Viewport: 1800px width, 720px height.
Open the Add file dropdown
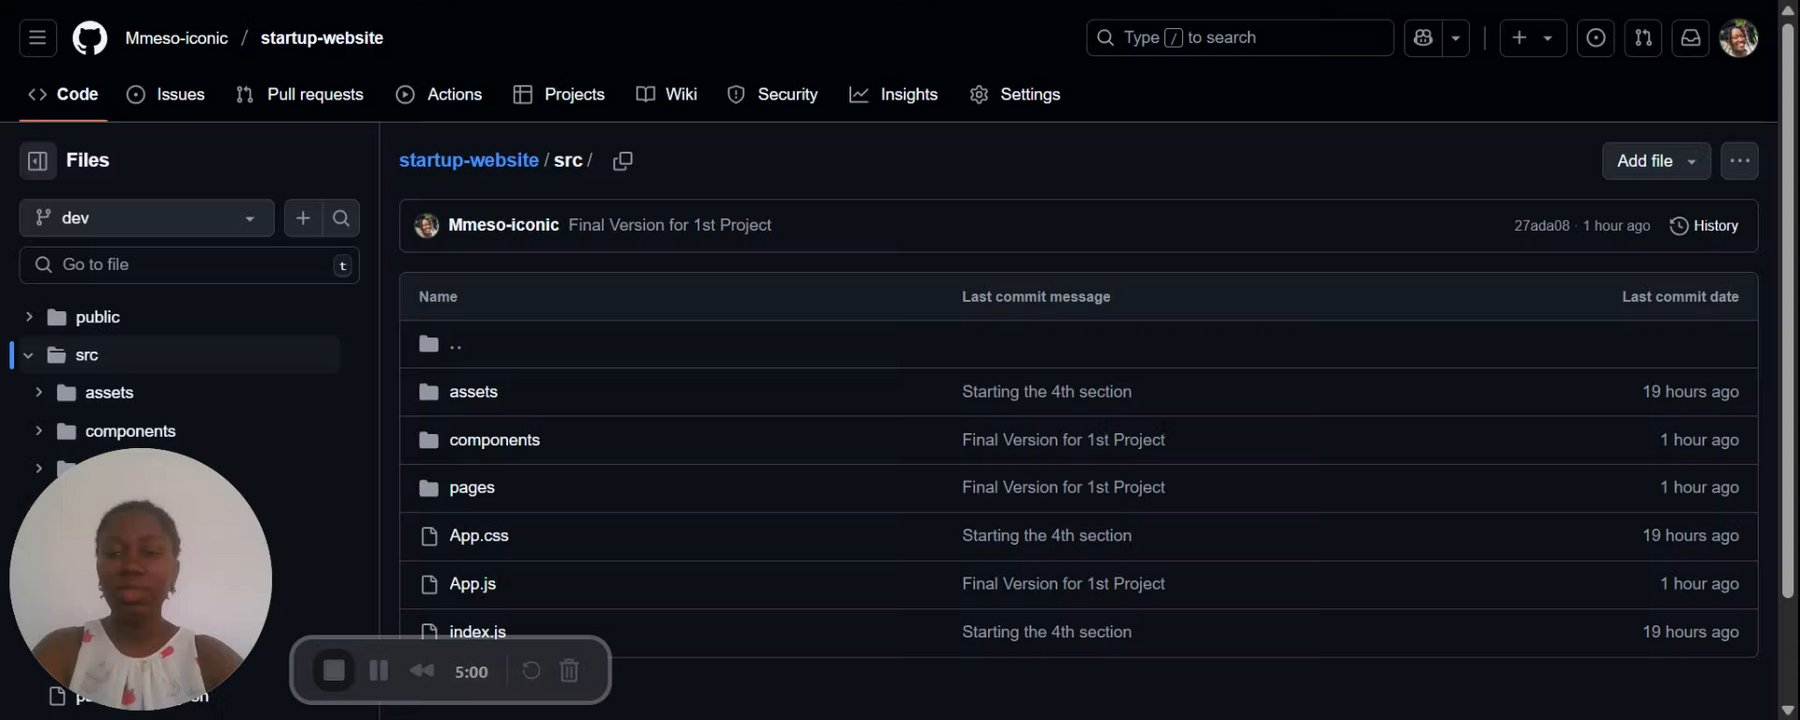pyautogui.click(x=1656, y=161)
